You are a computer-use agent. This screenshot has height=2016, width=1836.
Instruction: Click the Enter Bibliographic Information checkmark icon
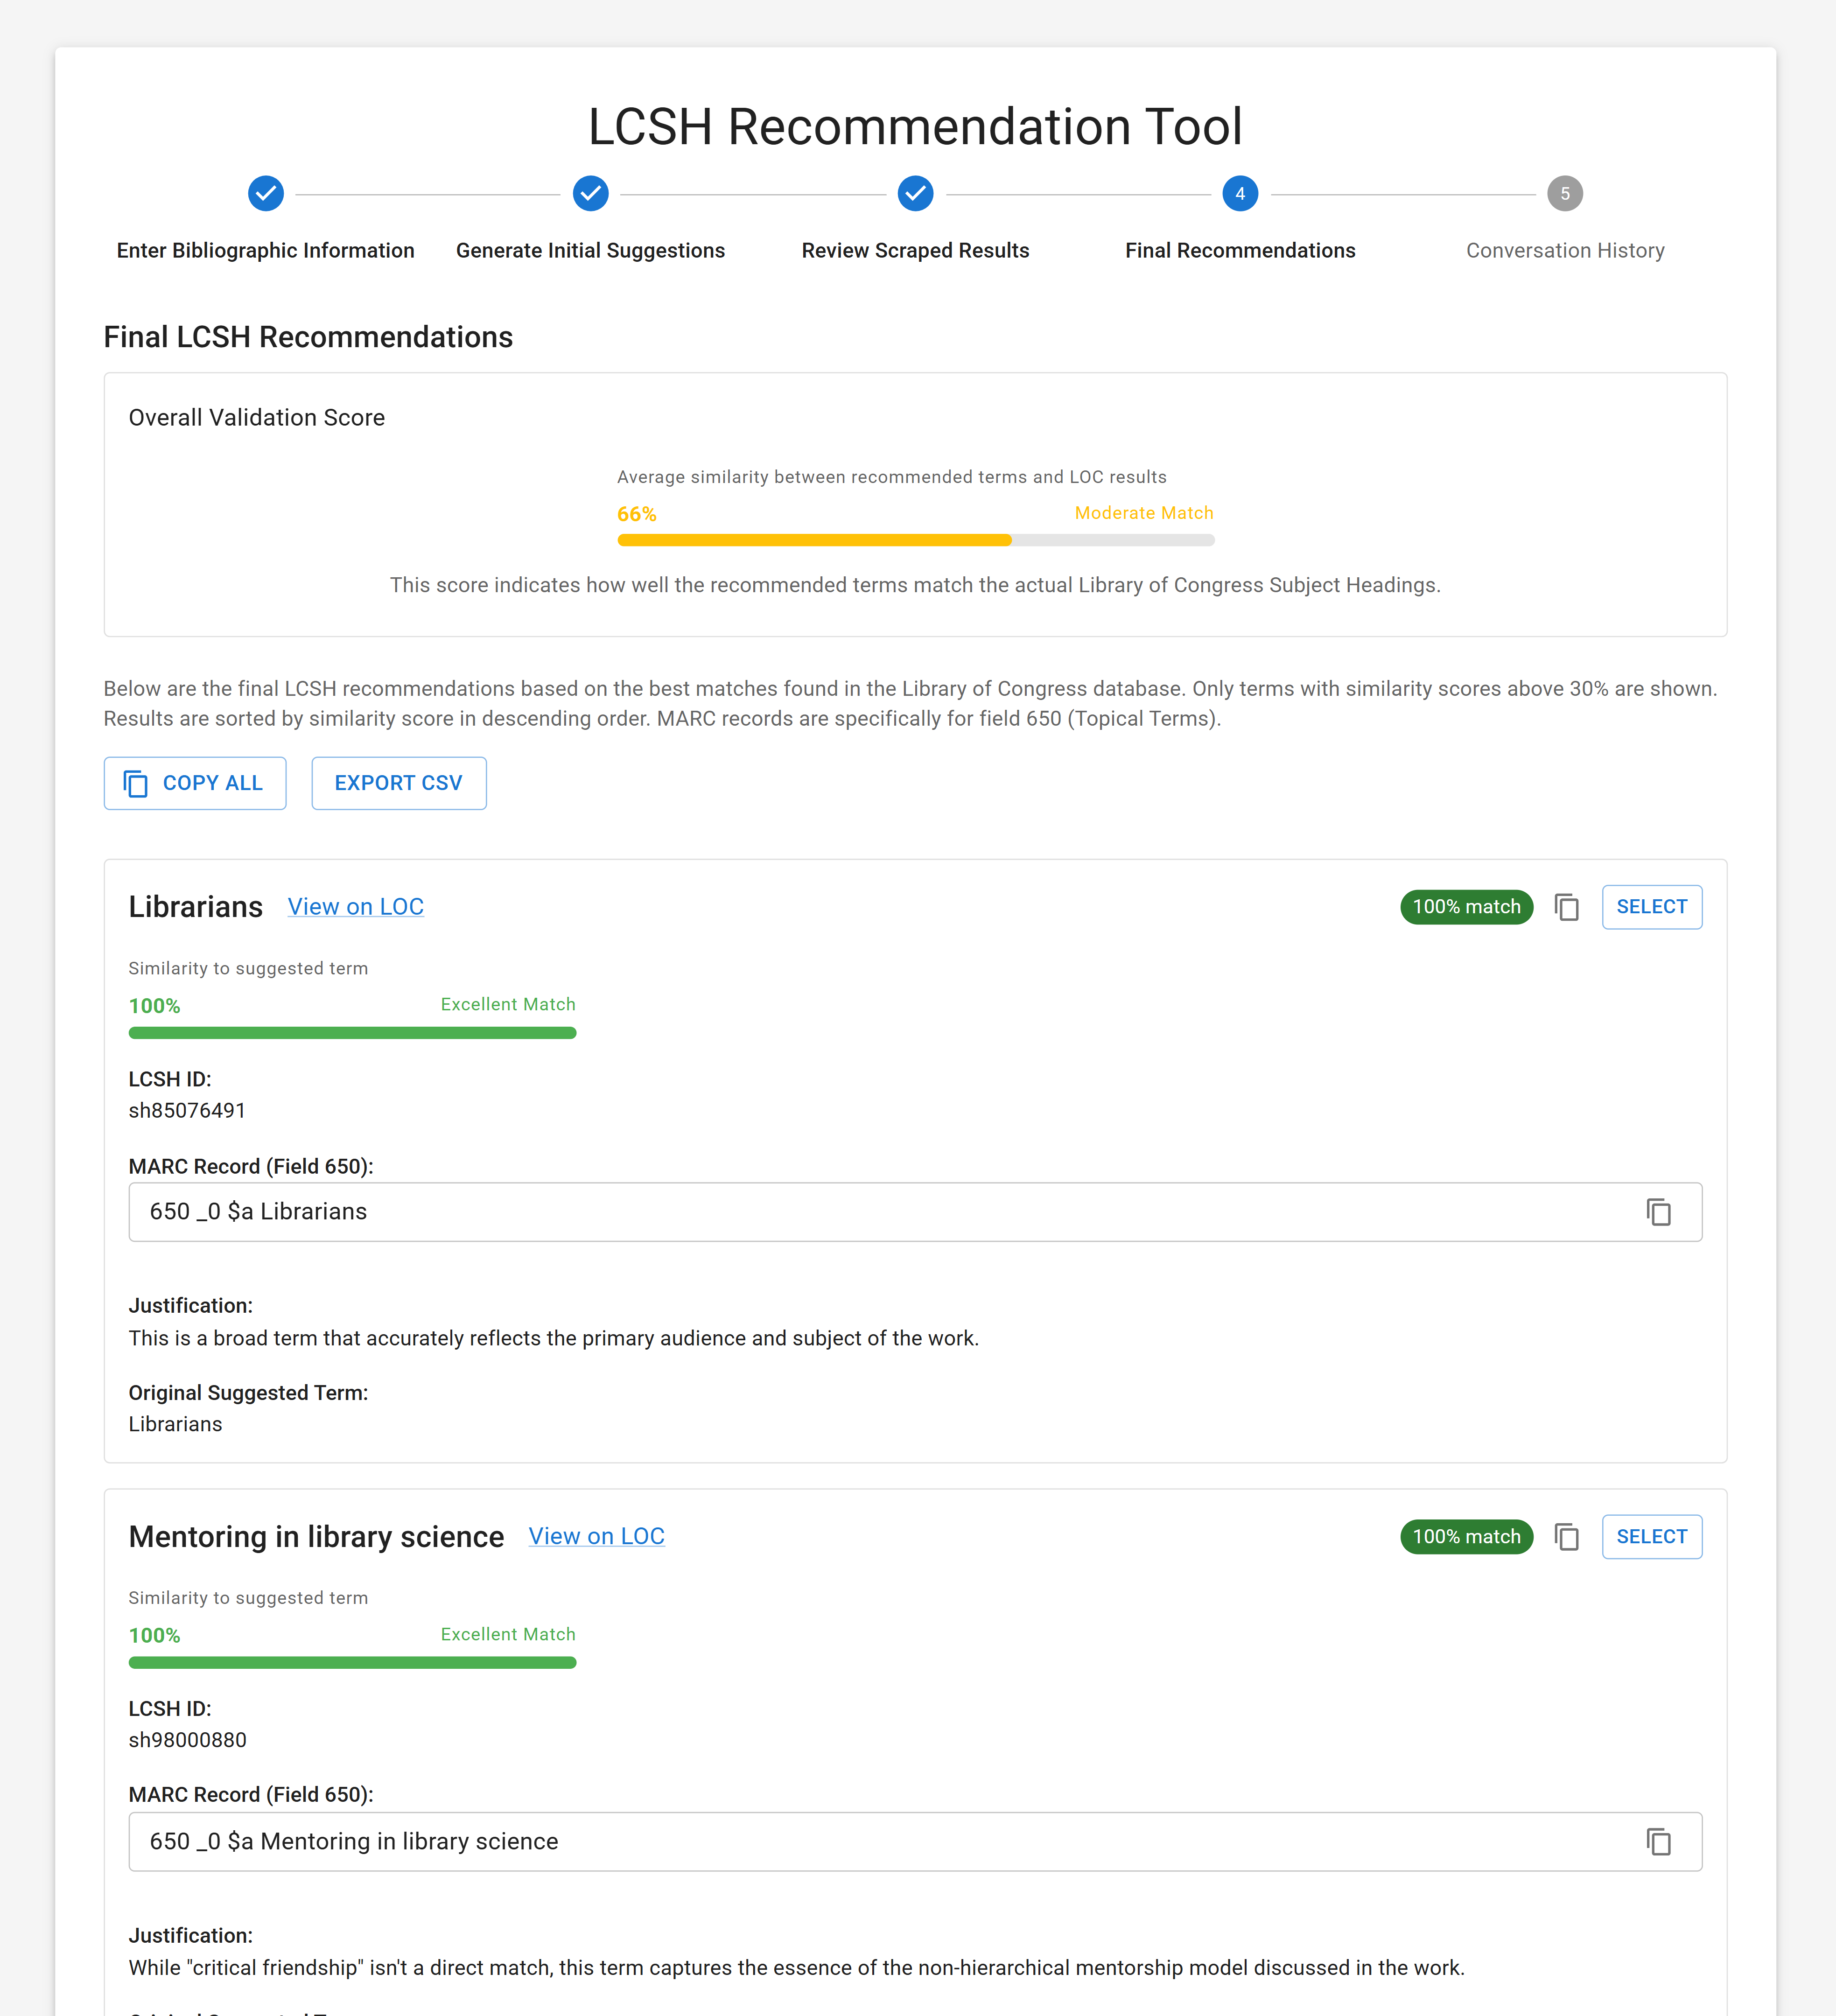(266, 193)
